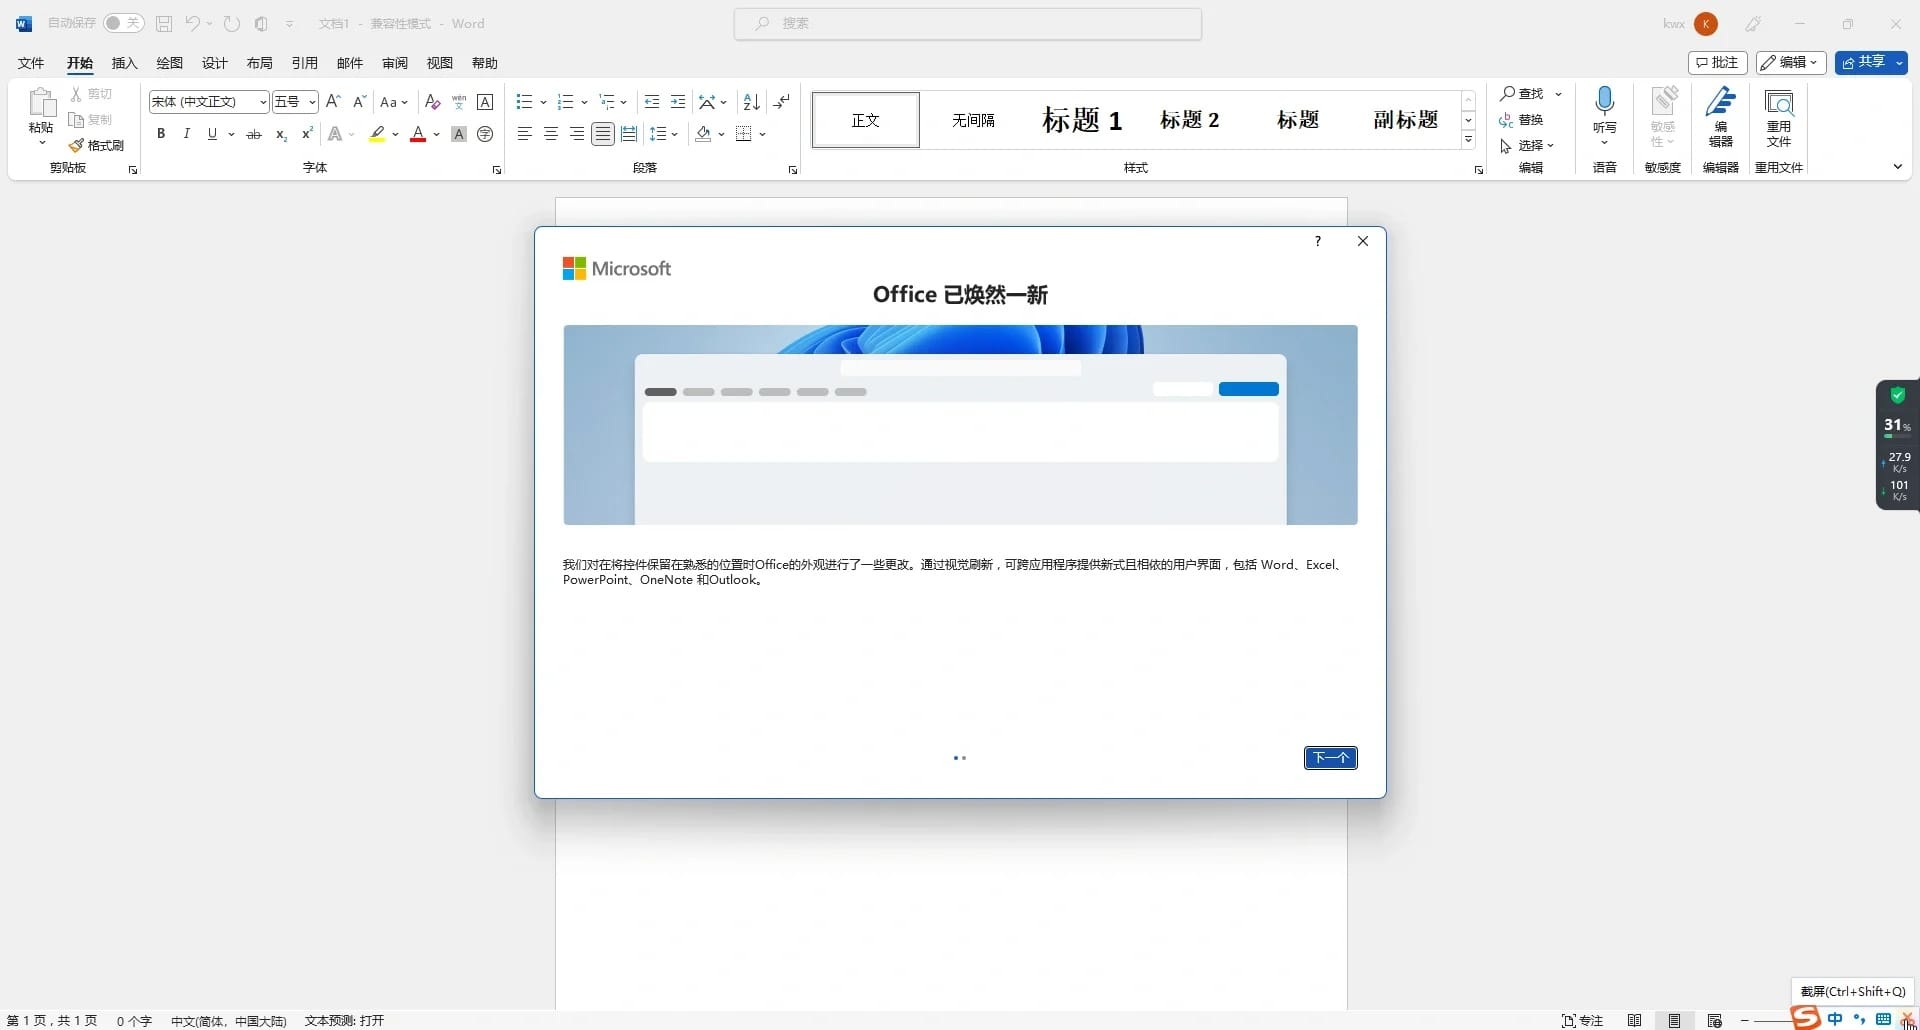1920x1030 pixels.
Task: Click the 下一个 button in dialog
Action: coord(1330,758)
